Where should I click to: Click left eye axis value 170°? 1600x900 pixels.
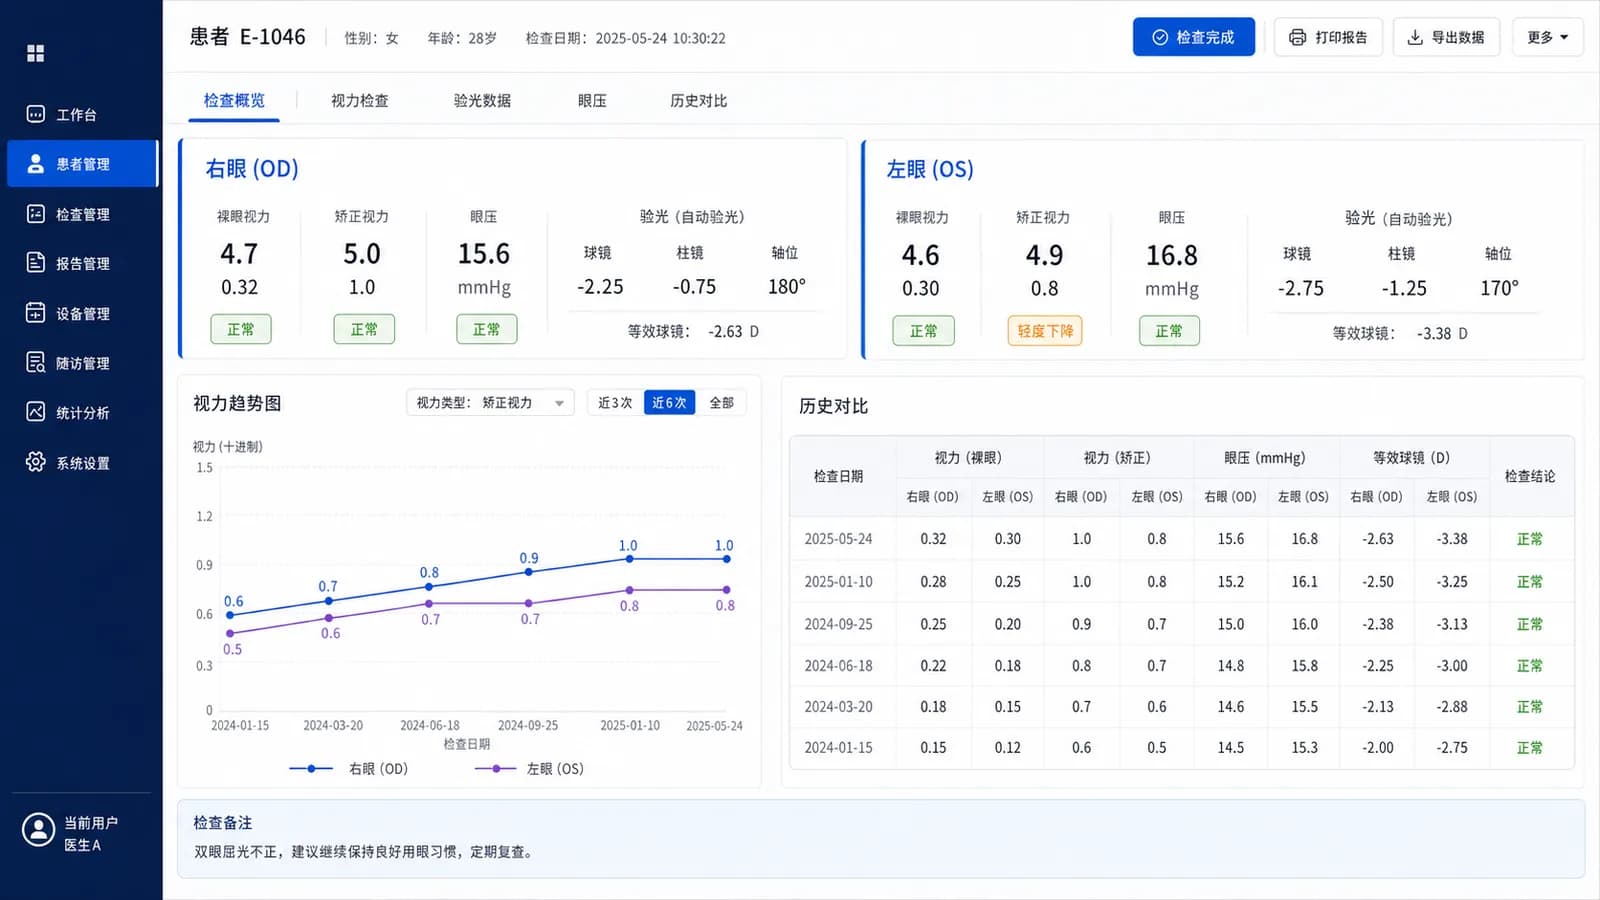point(1499,288)
